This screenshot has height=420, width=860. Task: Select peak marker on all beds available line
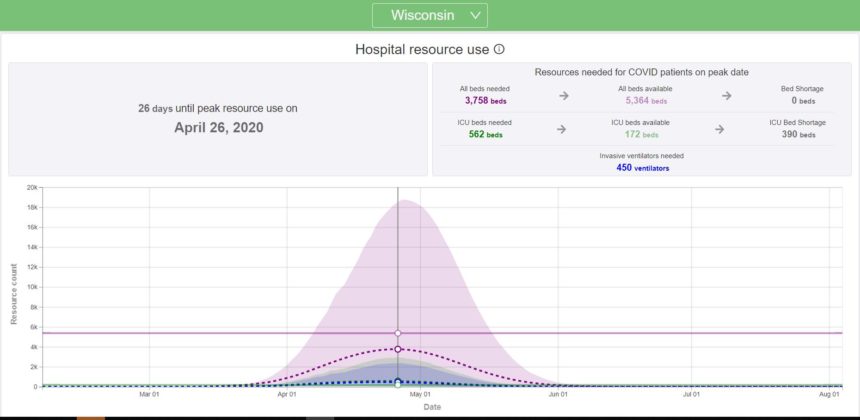(x=398, y=333)
